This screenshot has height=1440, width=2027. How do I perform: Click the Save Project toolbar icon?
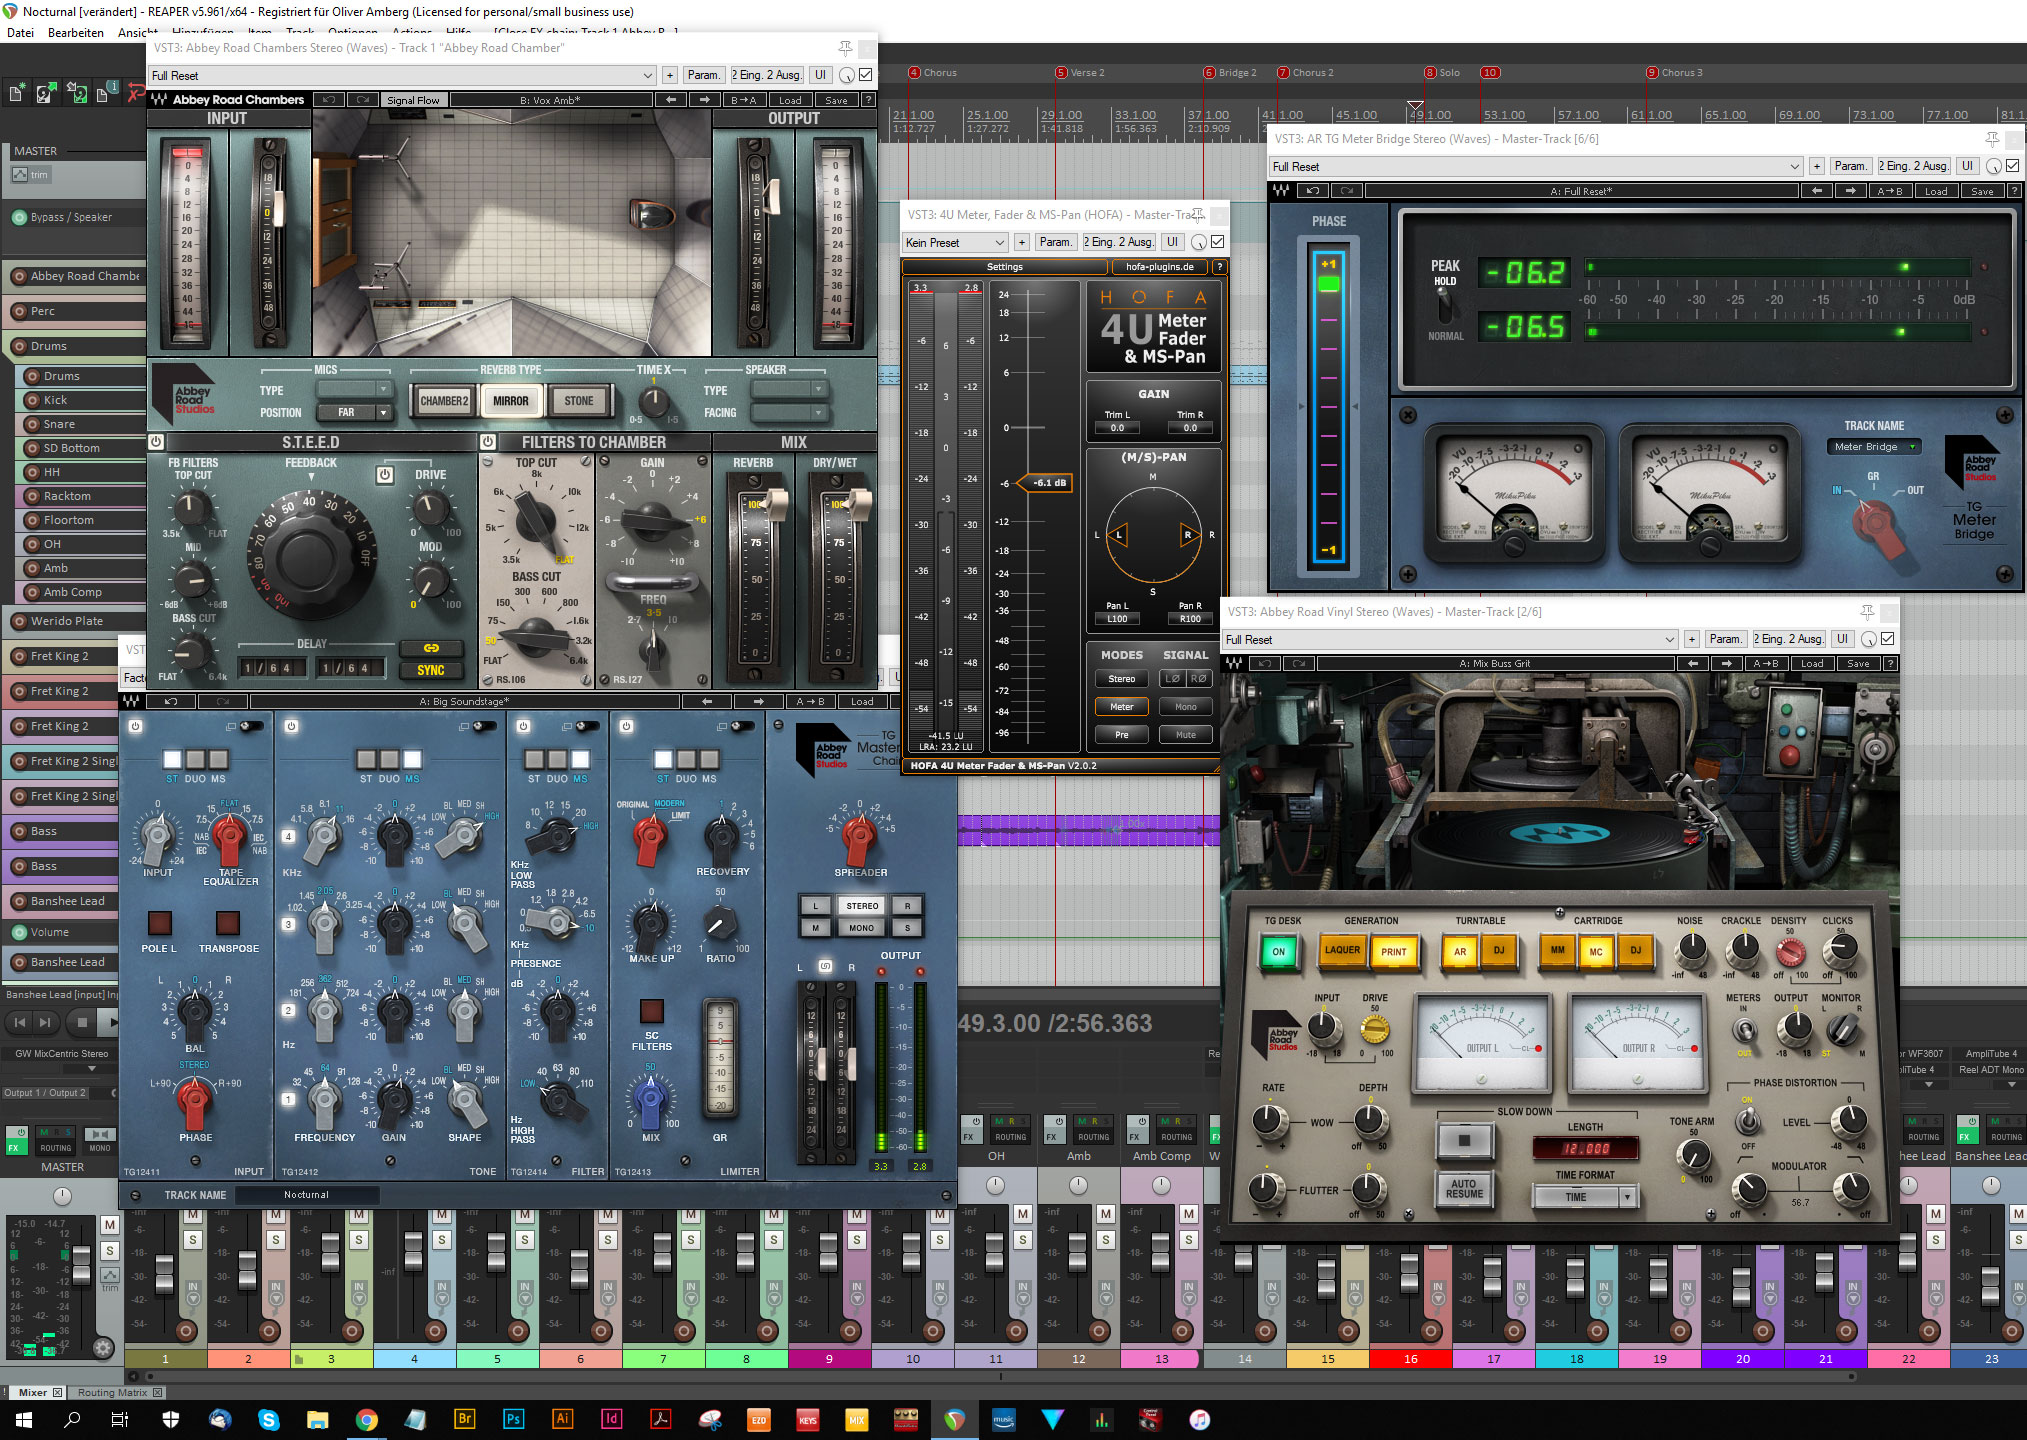tap(76, 94)
